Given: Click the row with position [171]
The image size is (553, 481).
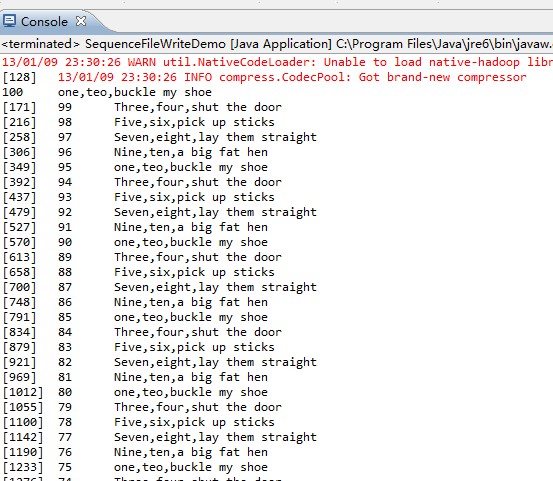Looking at the screenshot, I should [142, 107].
